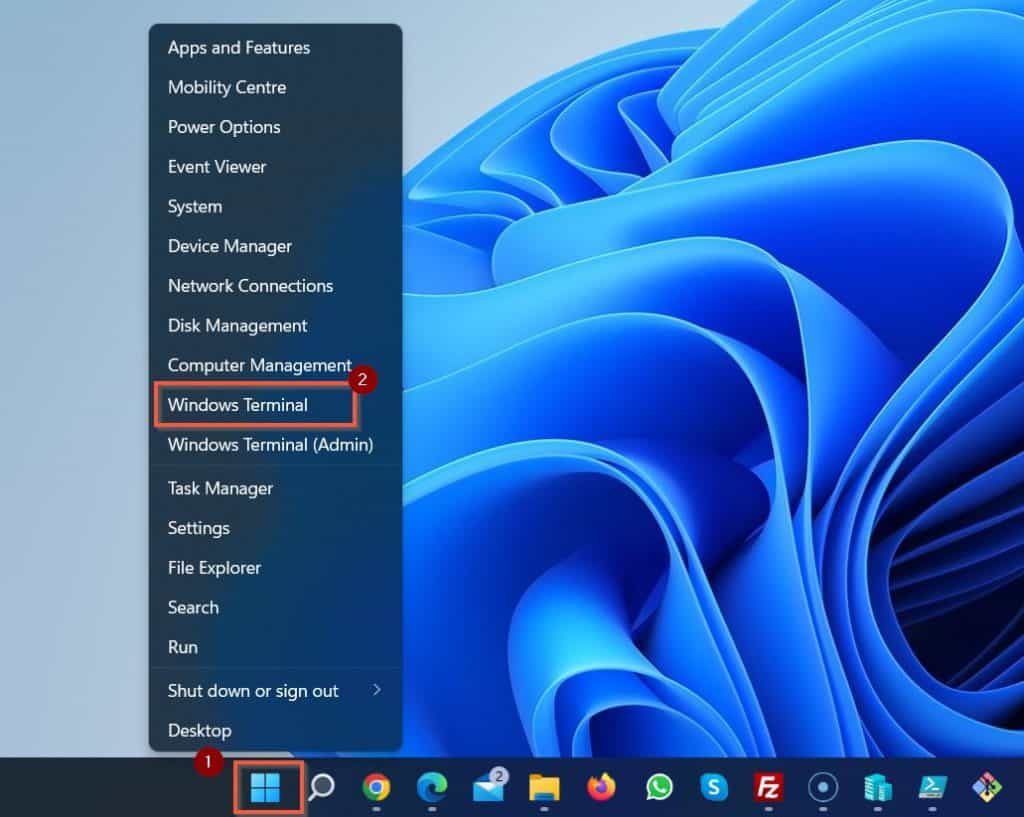Launch FileZilla from taskbar
Viewport: 1024px width, 817px height.
pos(769,787)
